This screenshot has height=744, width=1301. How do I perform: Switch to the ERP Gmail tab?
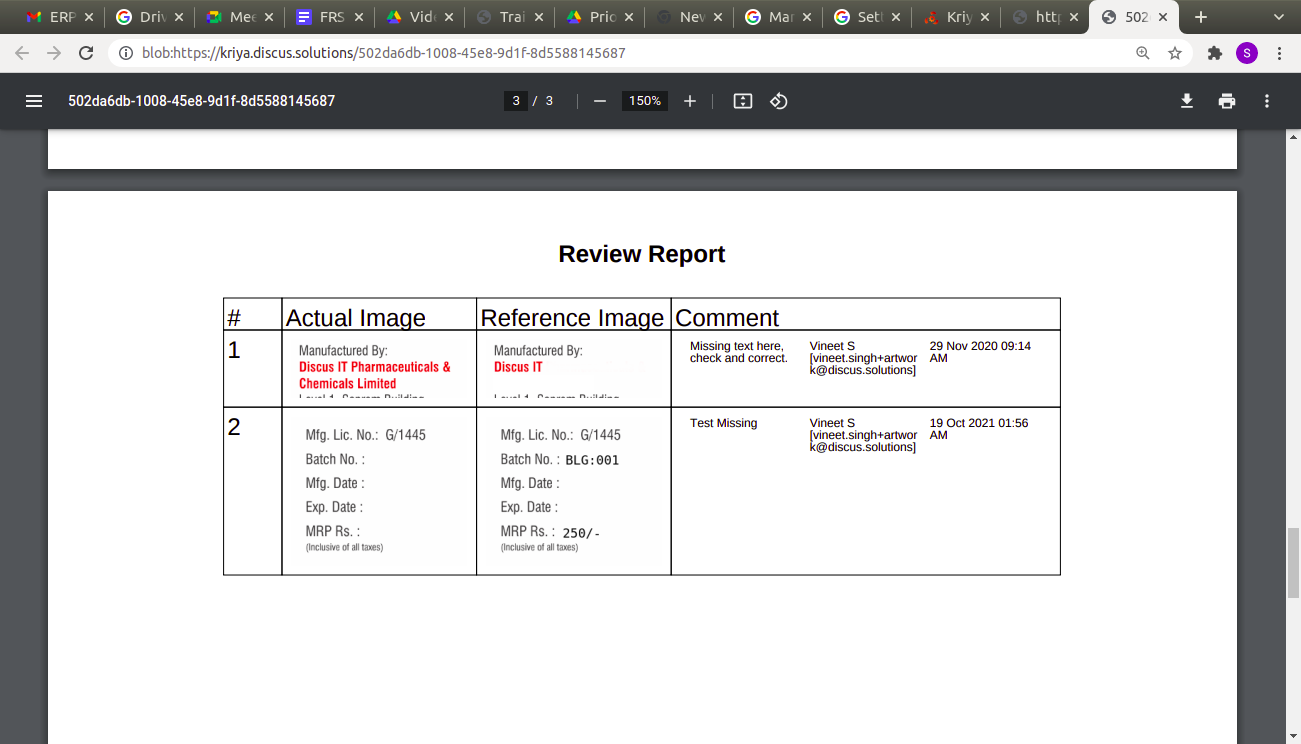coord(60,17)
